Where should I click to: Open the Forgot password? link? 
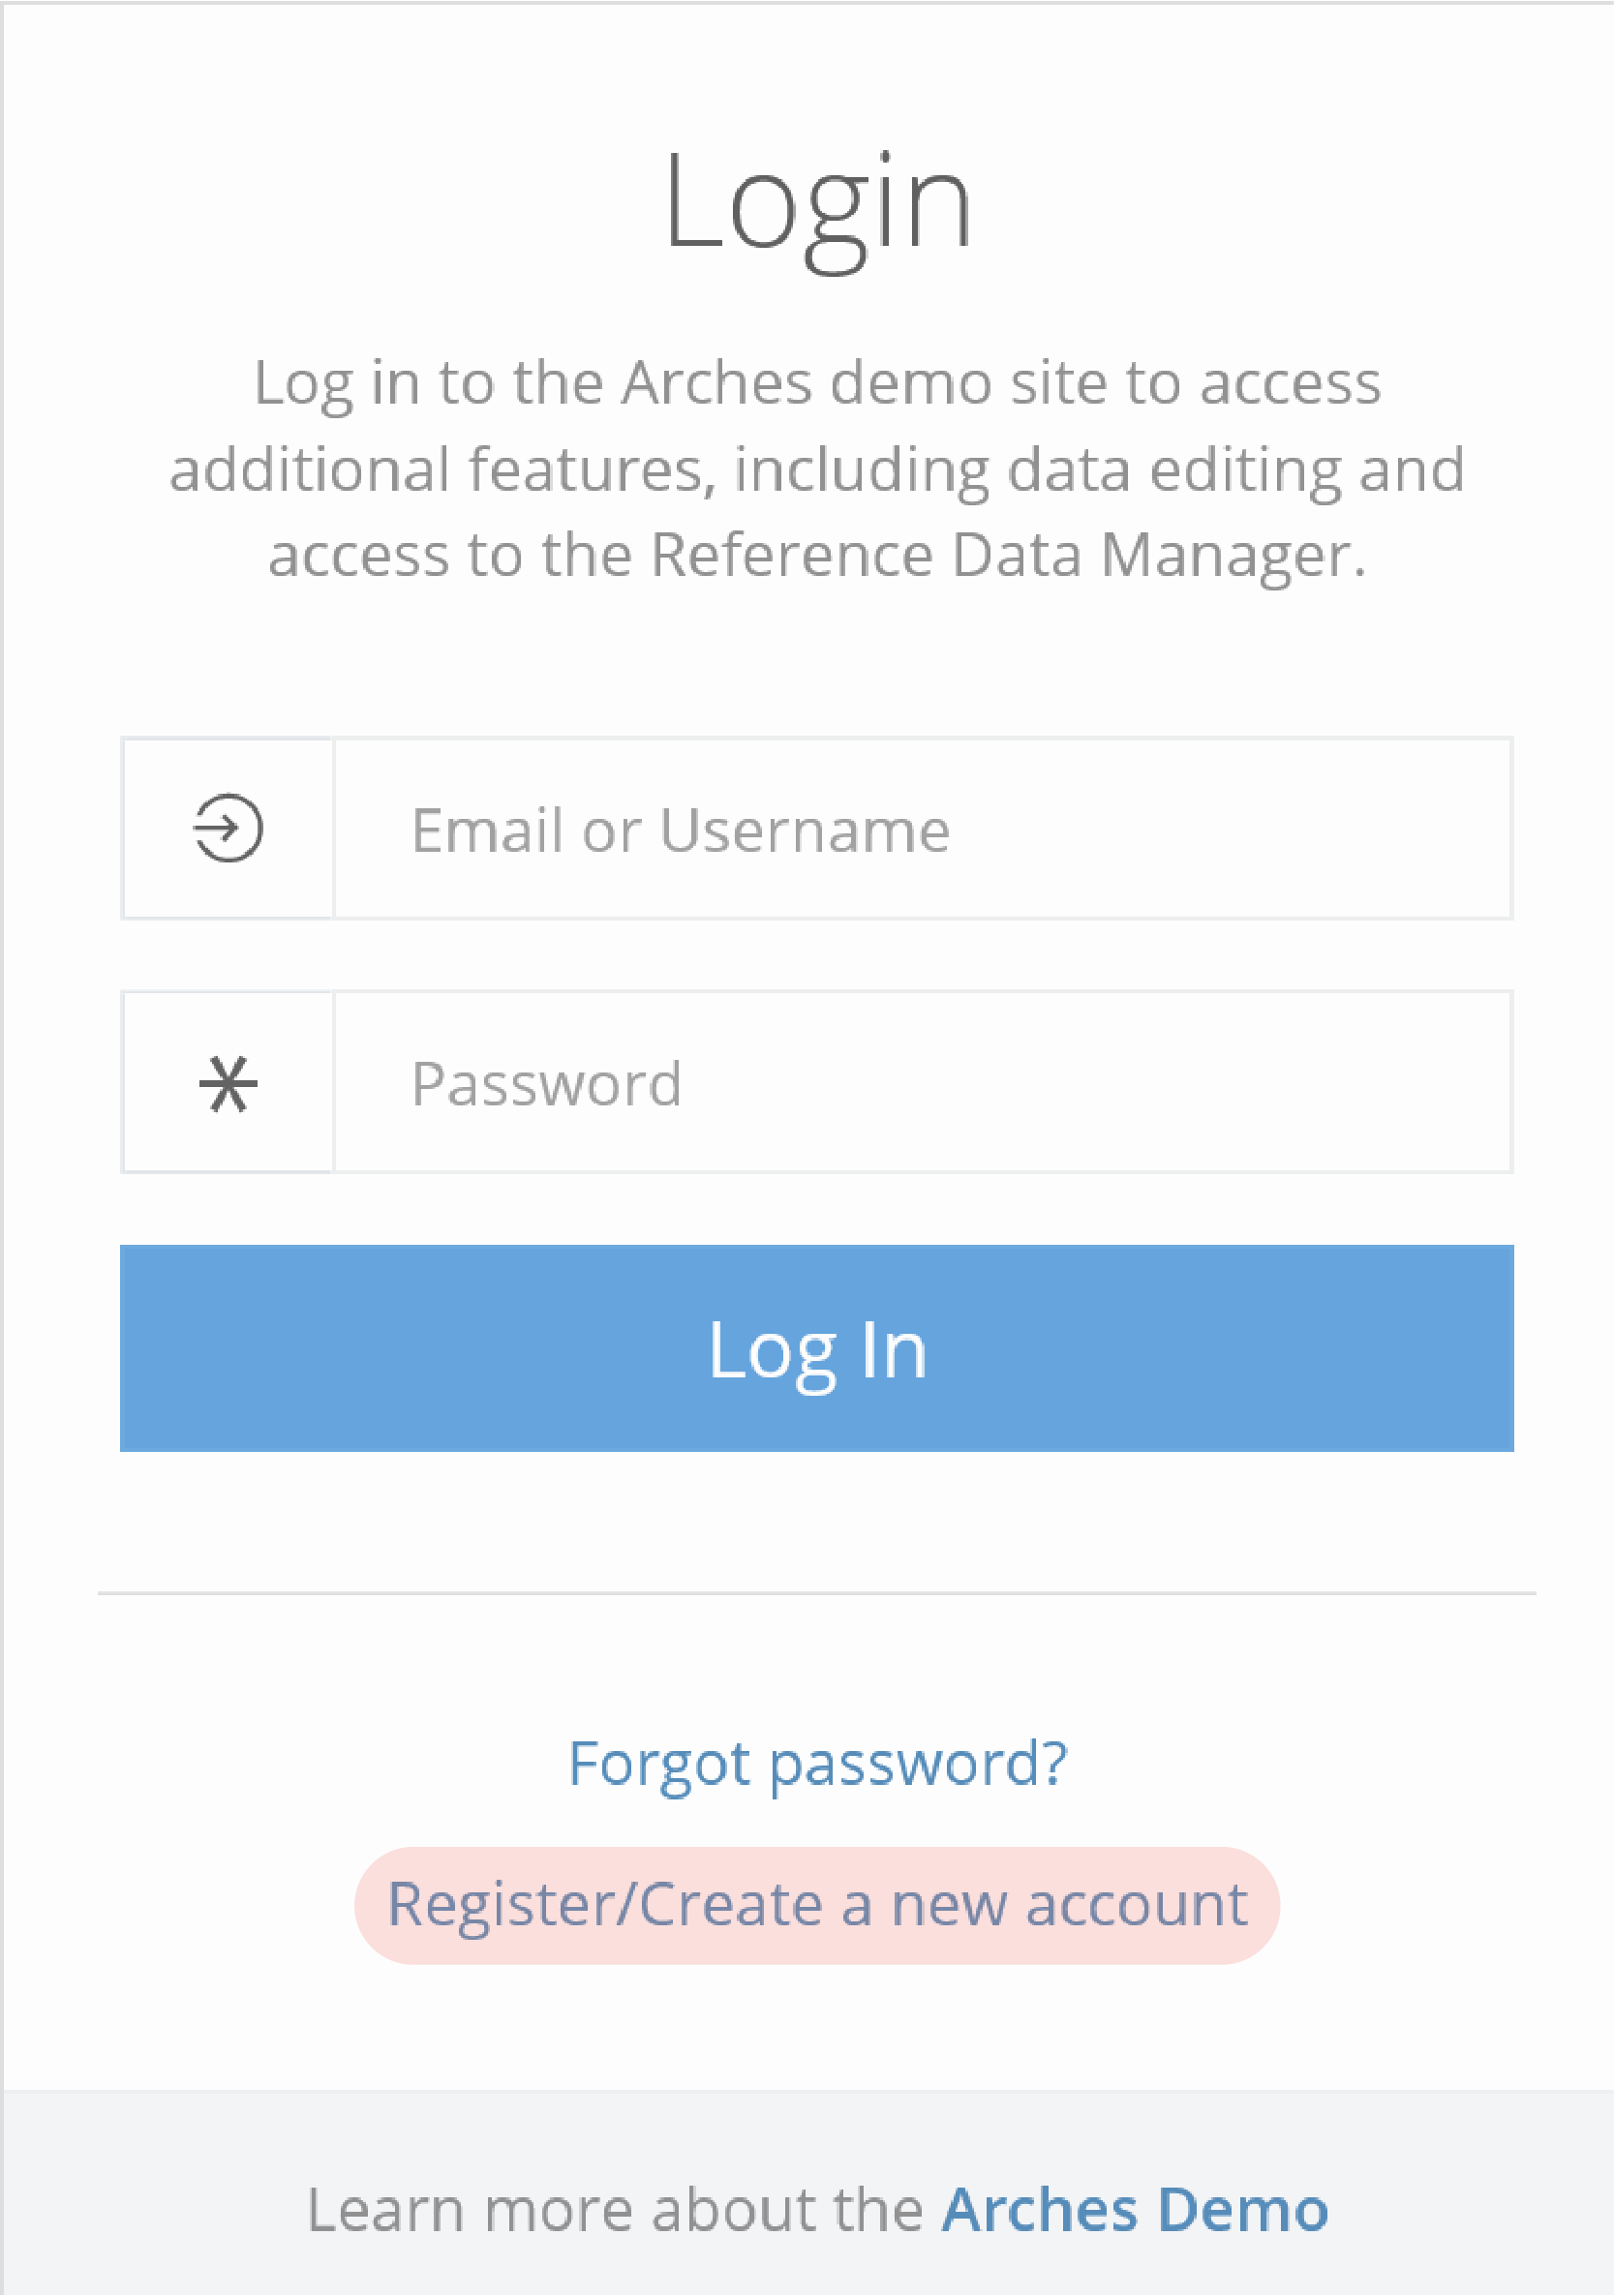(x=817, y=1763)
